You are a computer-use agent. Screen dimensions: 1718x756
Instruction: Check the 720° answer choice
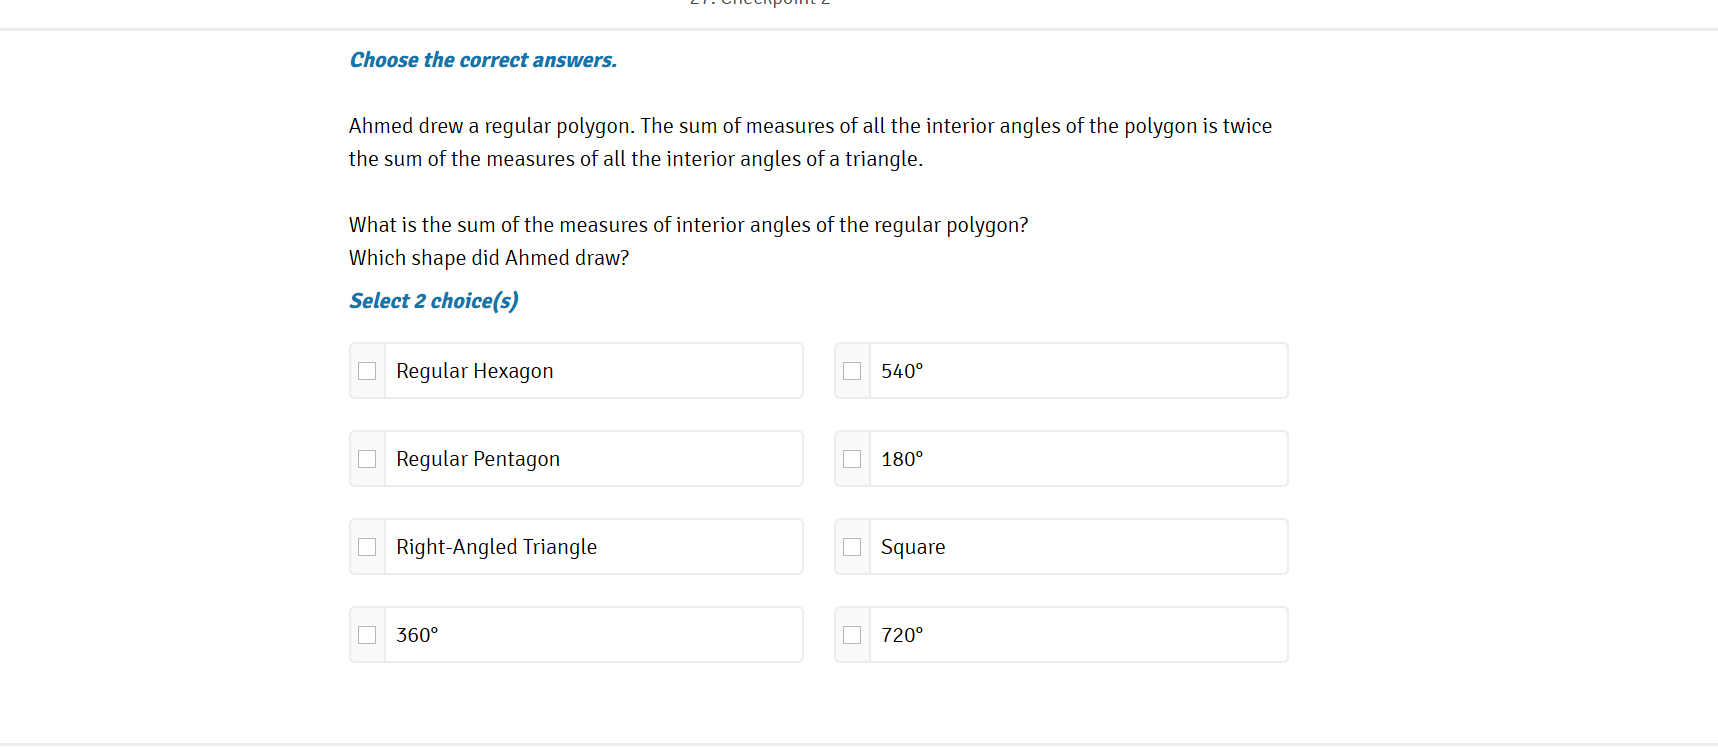pos(852,634)
